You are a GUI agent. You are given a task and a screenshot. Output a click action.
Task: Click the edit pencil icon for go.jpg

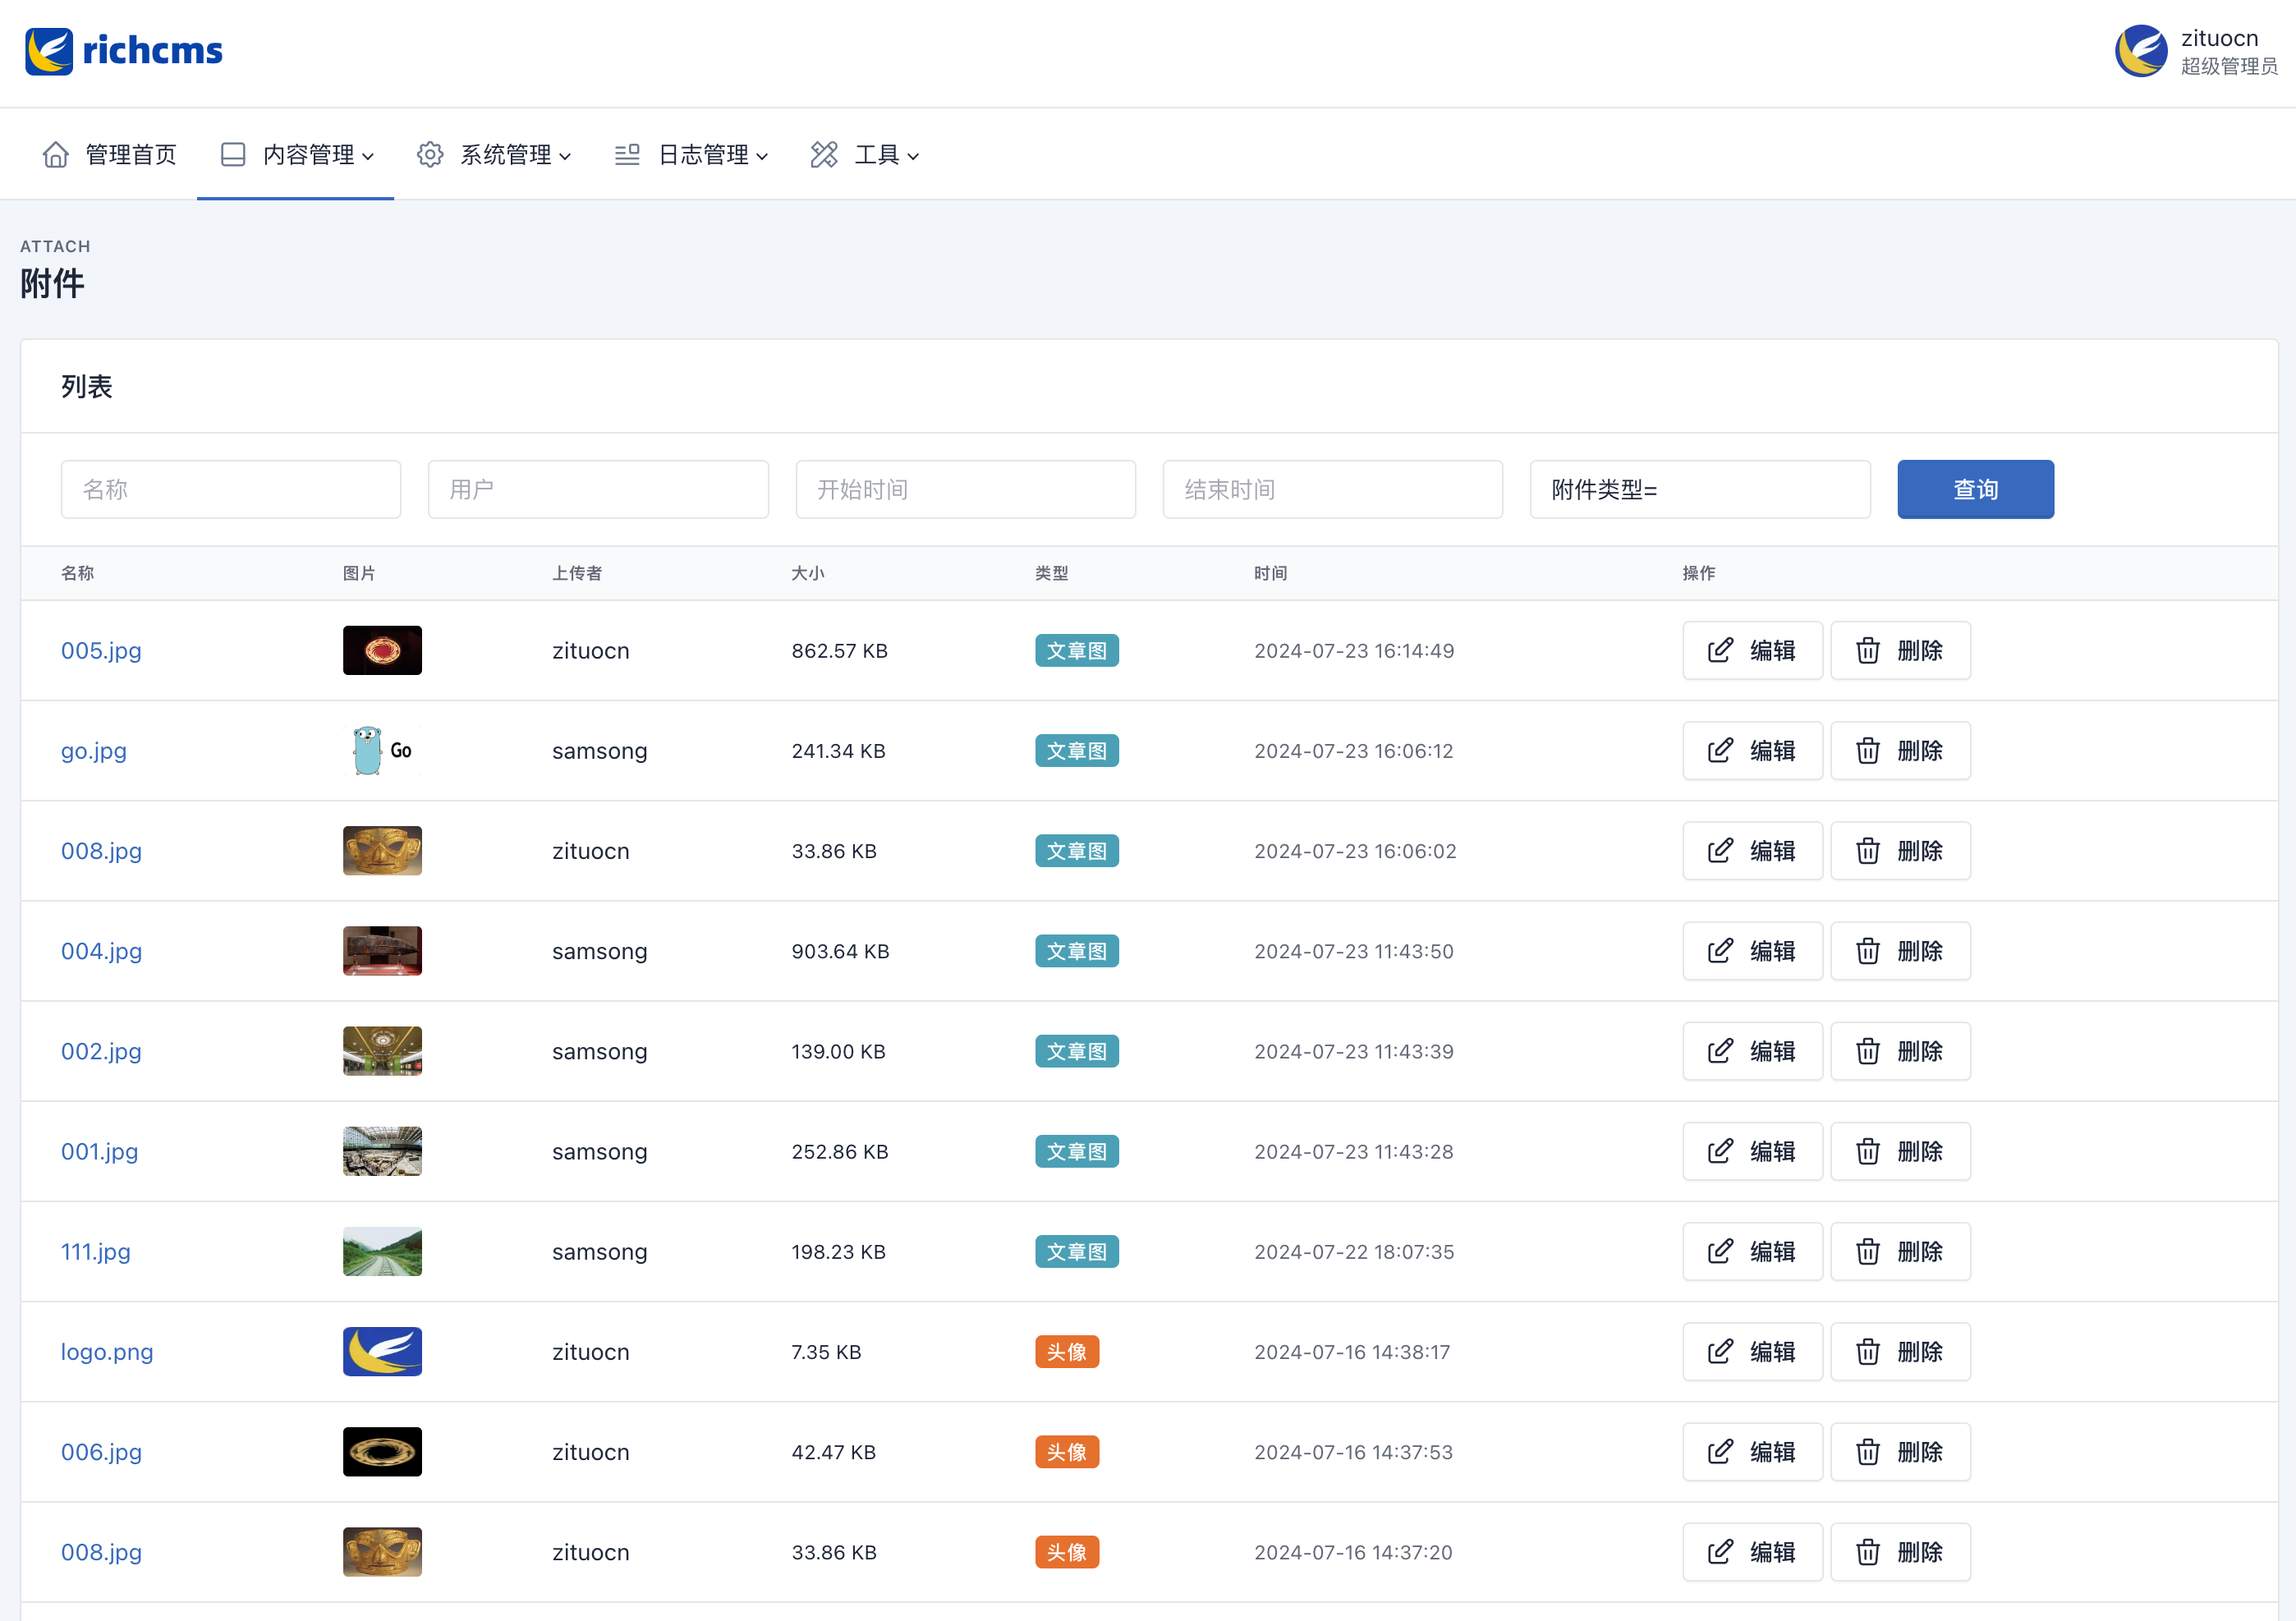(1720, 751)
